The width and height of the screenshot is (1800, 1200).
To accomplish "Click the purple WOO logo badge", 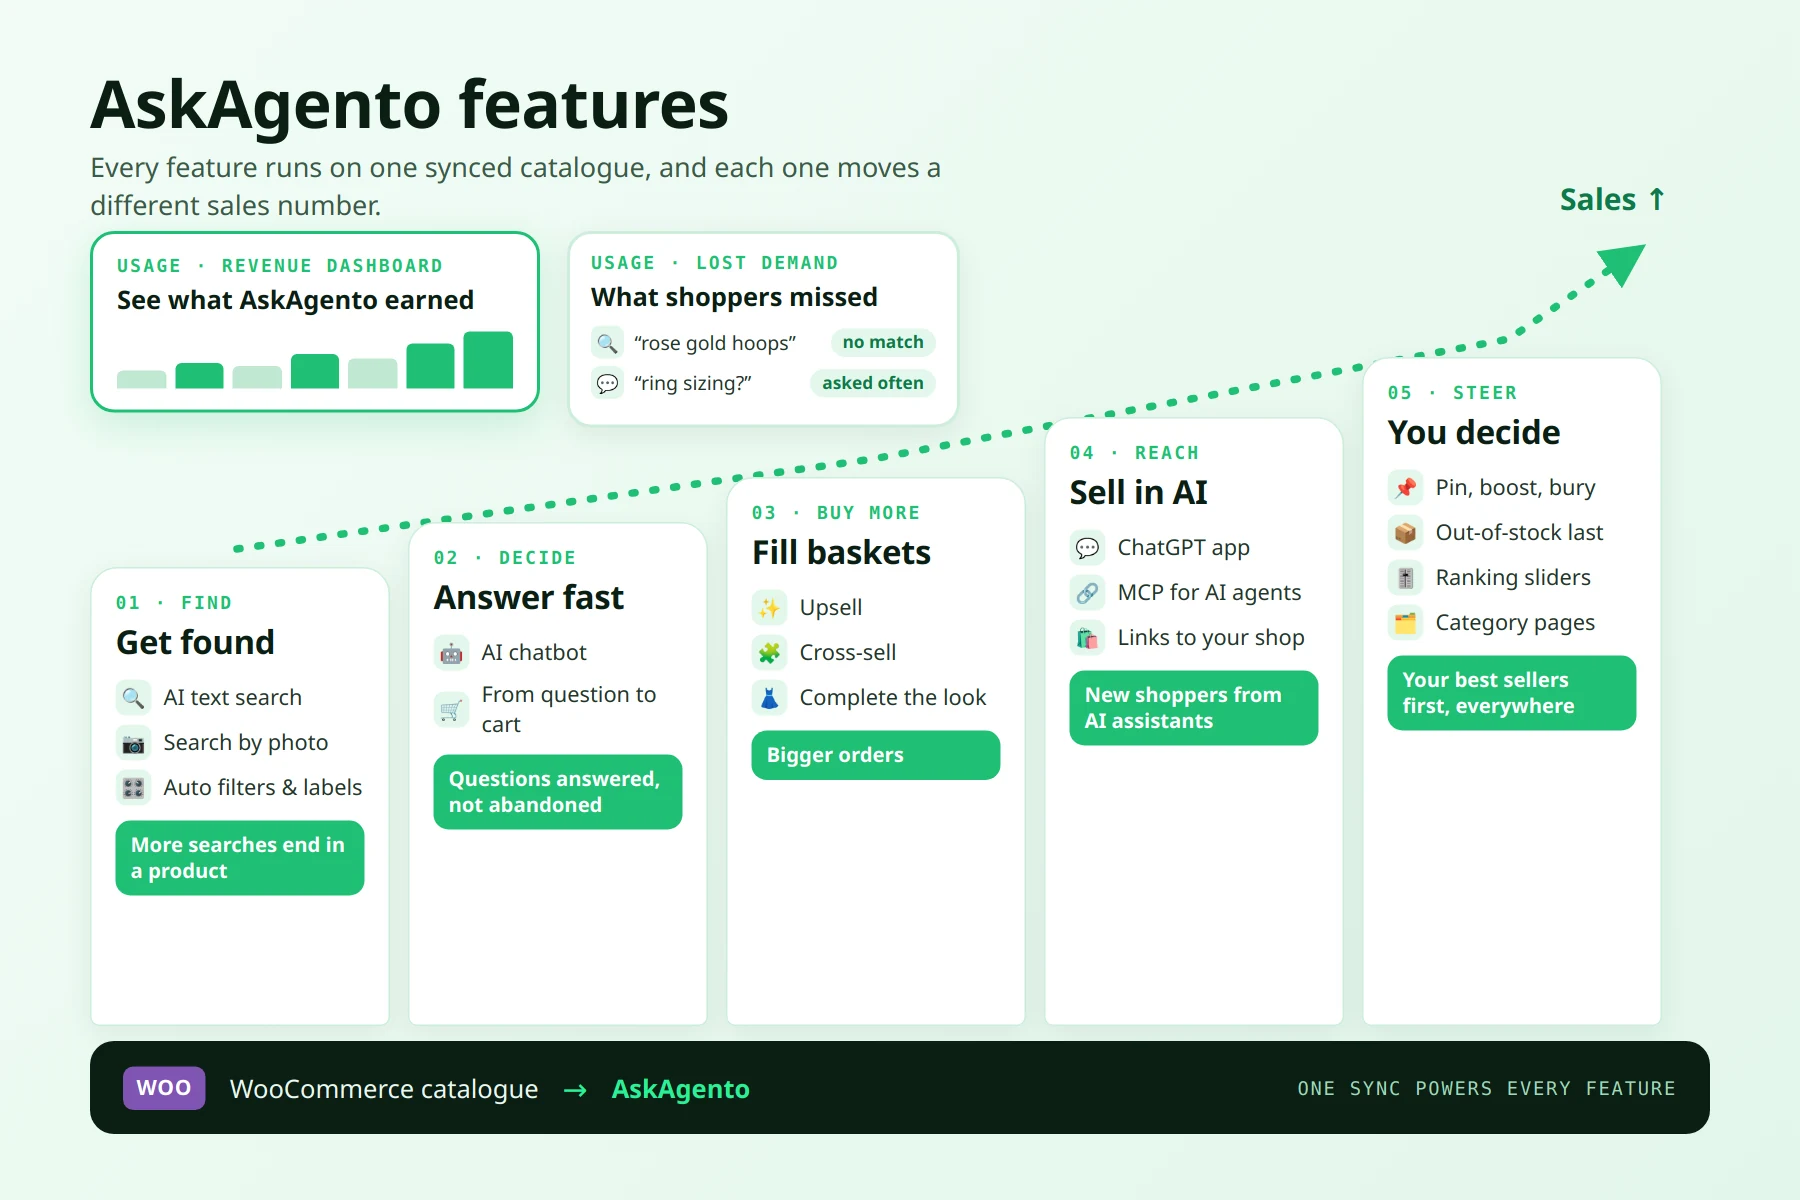I will pyautogui.click(x=164, y=1087).
